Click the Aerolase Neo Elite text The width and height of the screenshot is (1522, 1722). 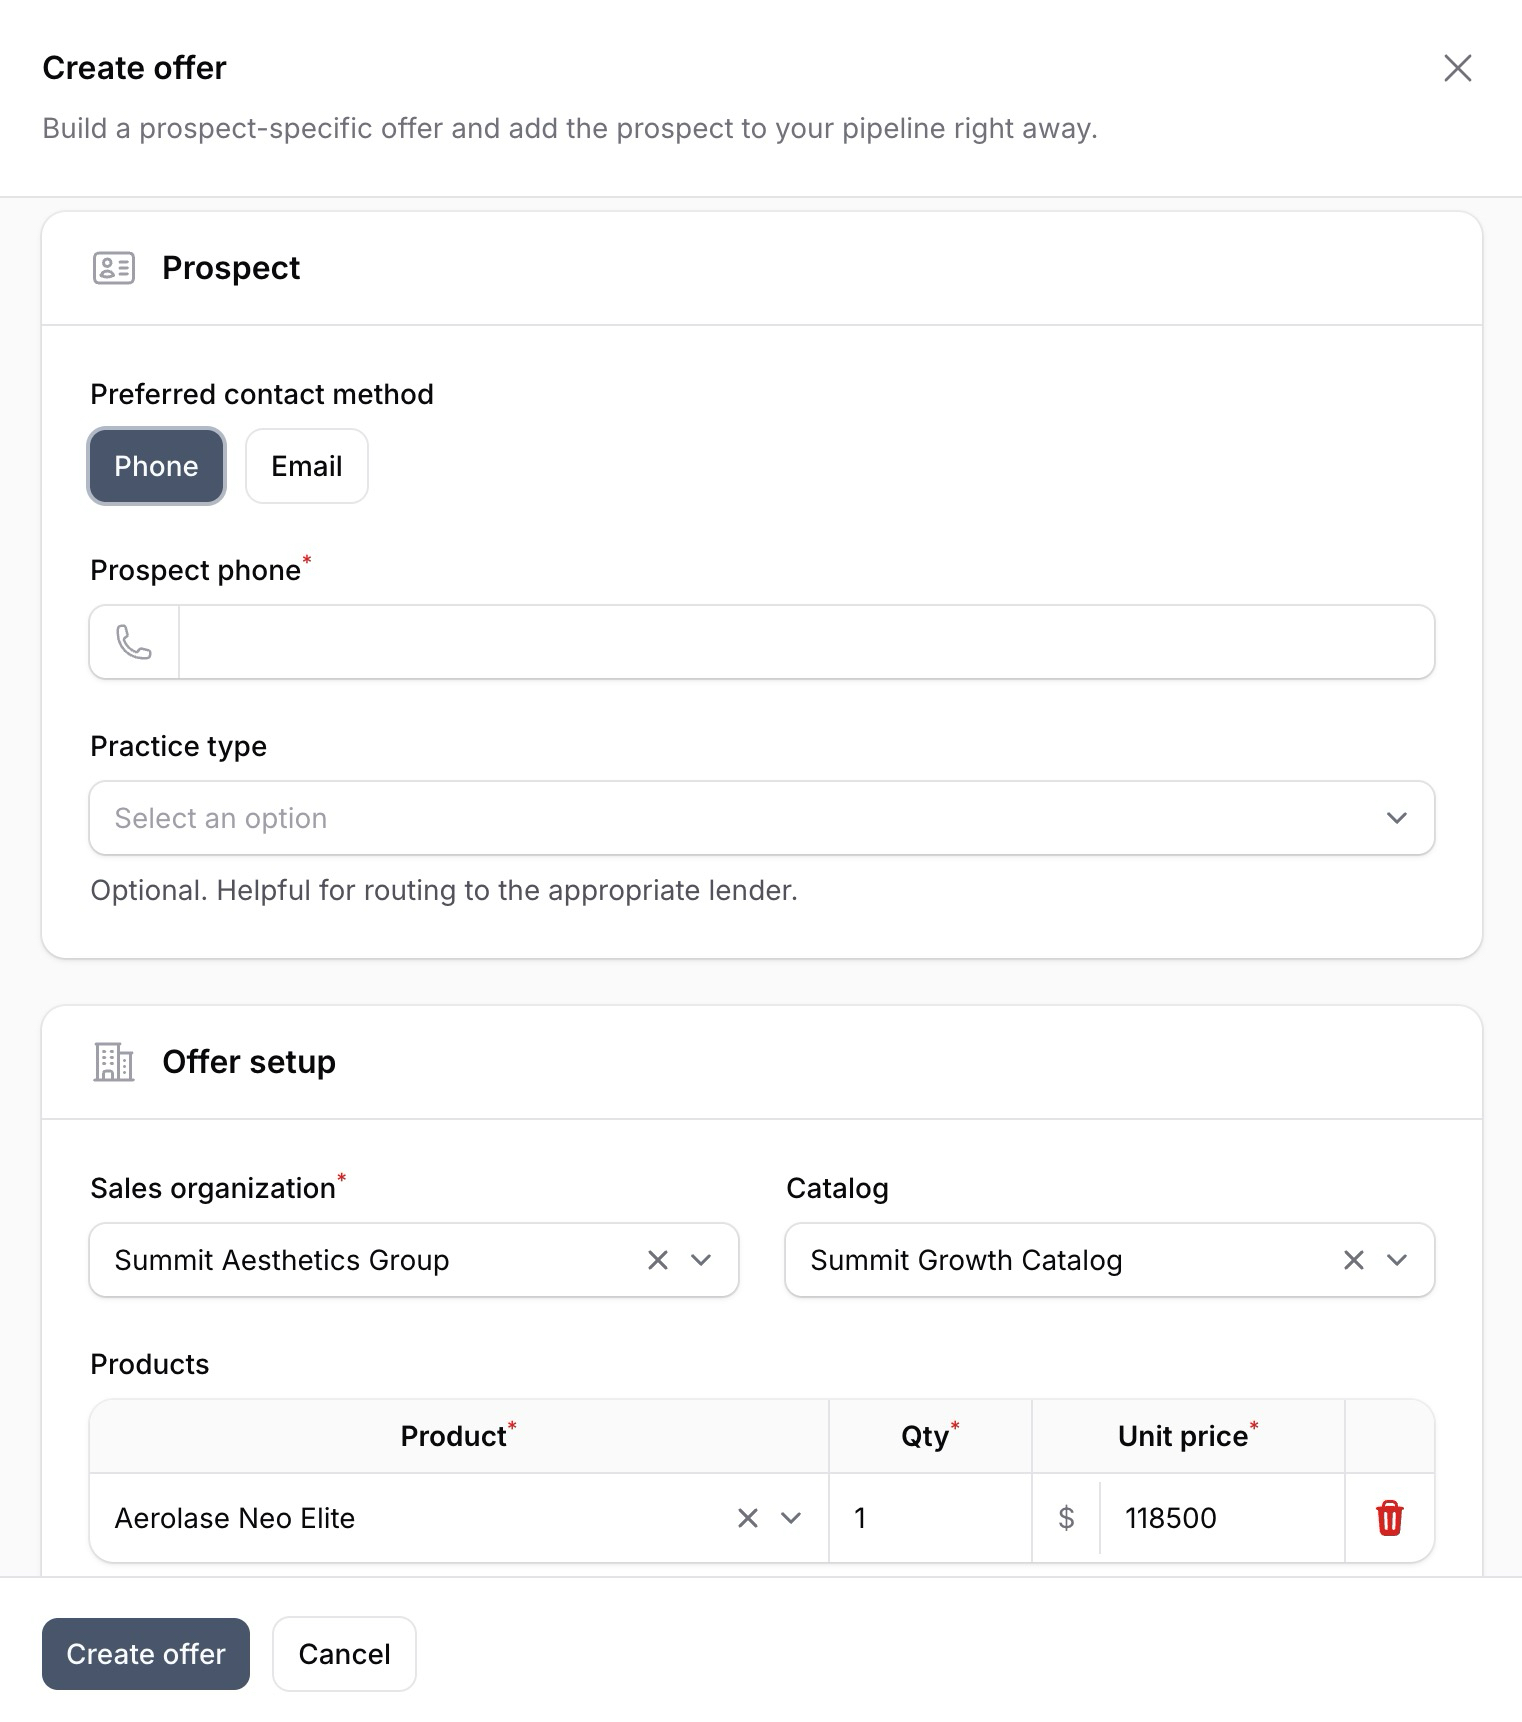pyautogui.click(x=235, y=1518)
